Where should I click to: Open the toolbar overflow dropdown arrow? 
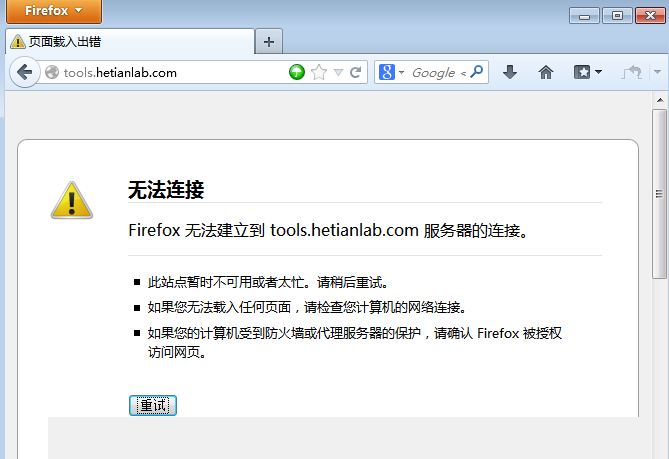click(x=657, y=72)
